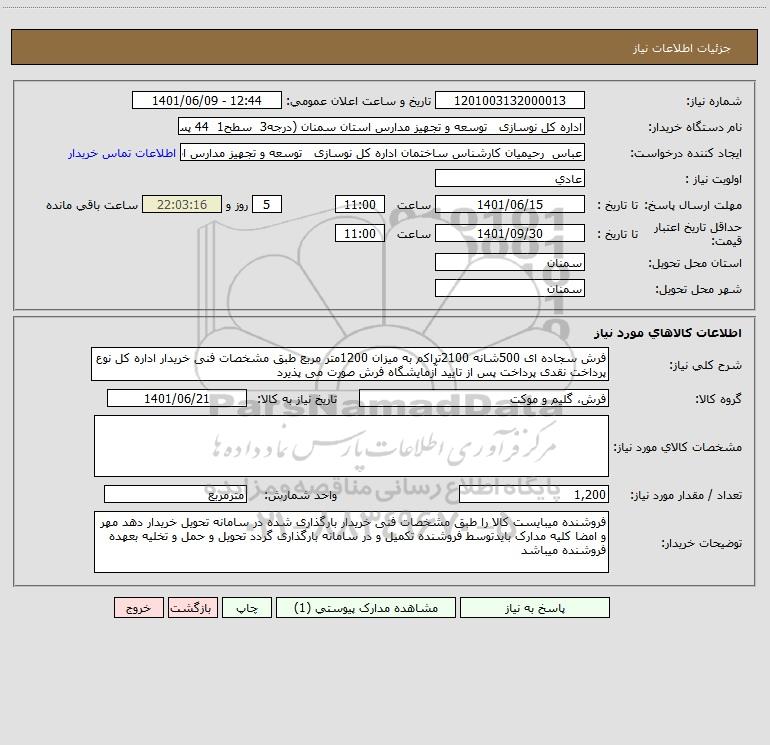Click the ساعت باقی مانده label
The image size is (770, 745).
pyautogui.click(x=92, y=205)
